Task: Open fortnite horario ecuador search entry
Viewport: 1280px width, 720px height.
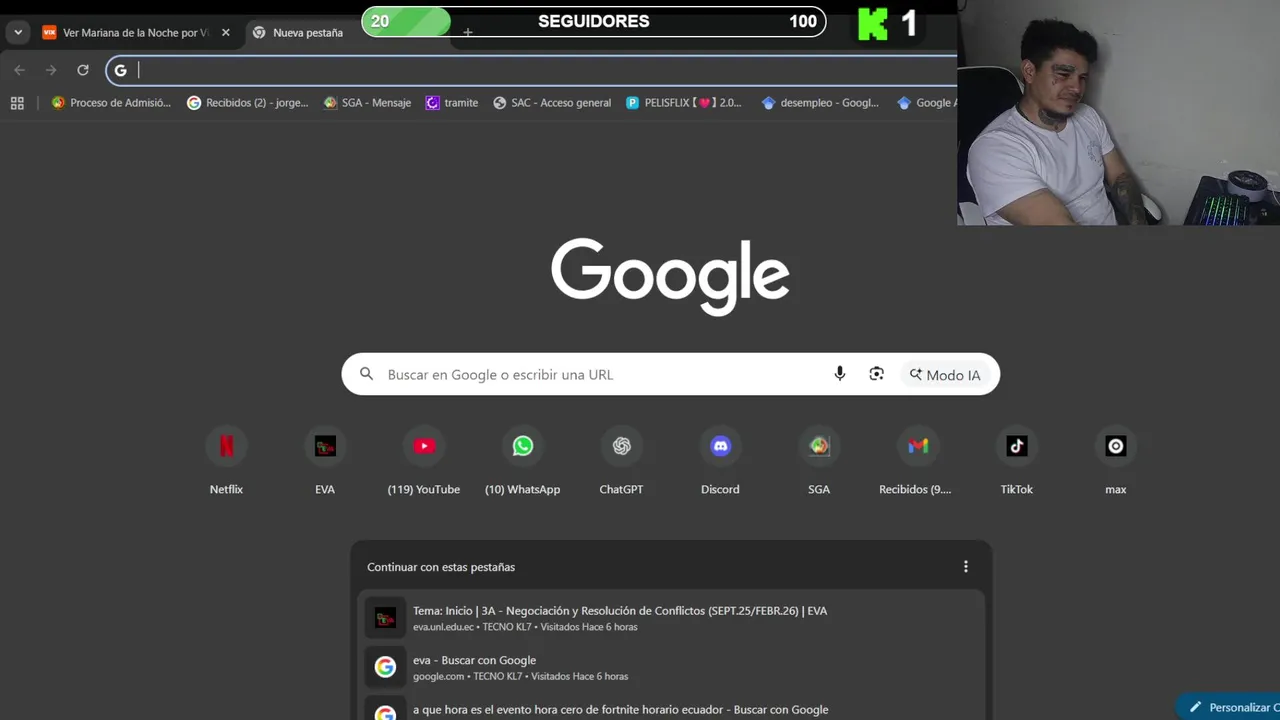Action: coord(671,707)
